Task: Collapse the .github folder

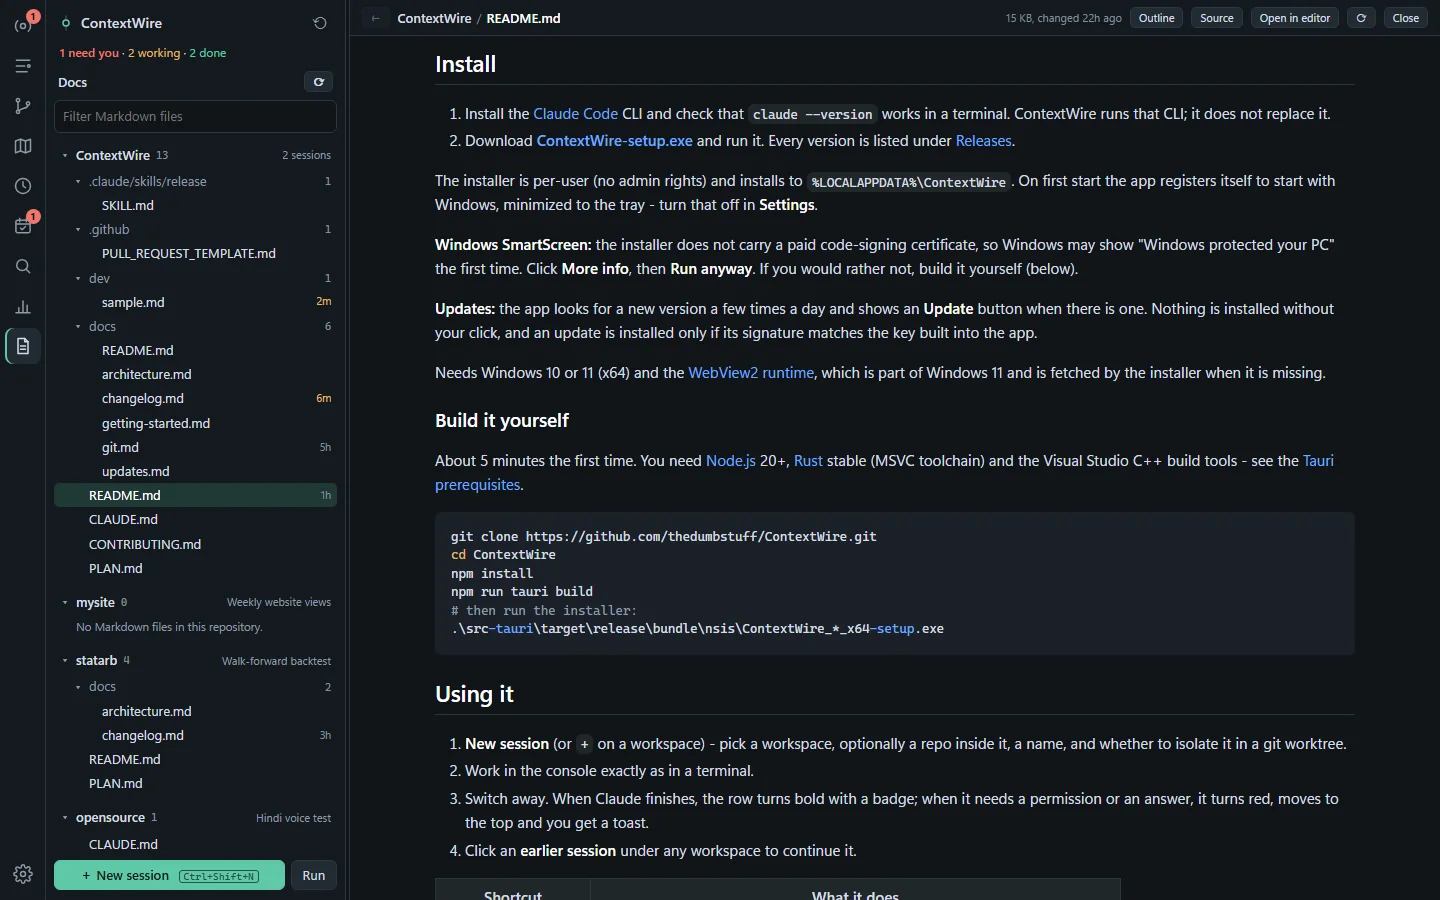Action: pyautogui.click(x=78, y=230)
